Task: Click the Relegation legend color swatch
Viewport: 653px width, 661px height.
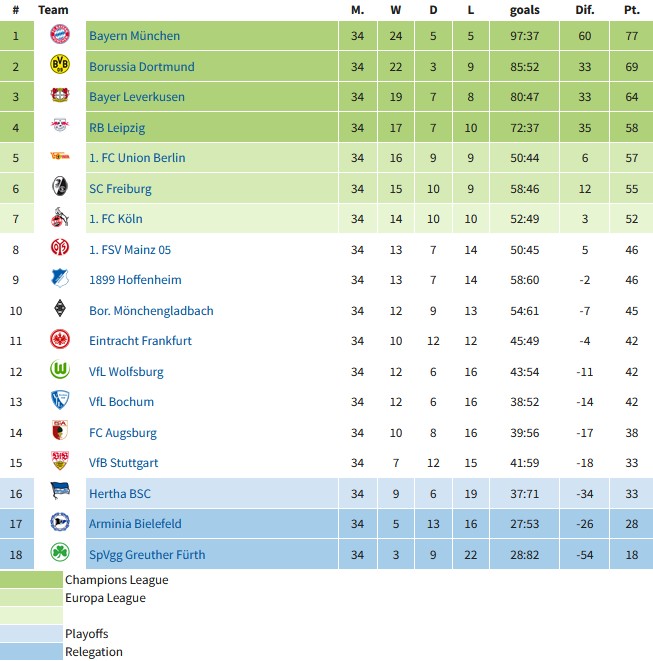Action: pos(31,652)
